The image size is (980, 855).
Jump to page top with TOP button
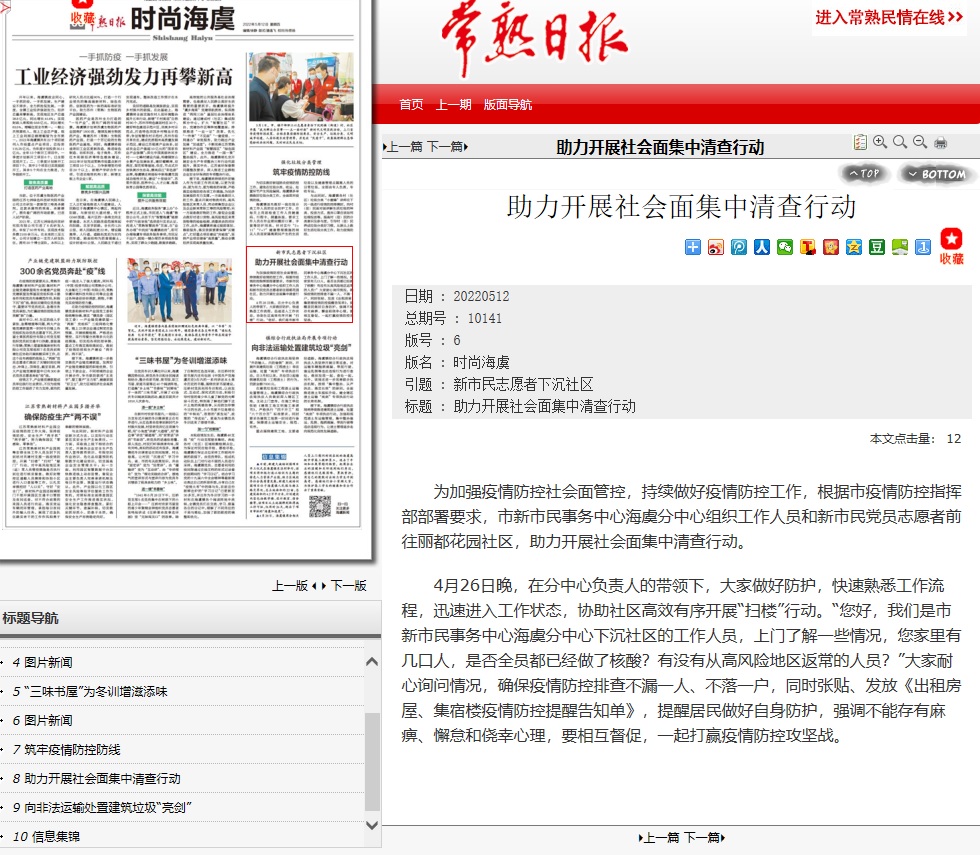(x=864, y=174)
